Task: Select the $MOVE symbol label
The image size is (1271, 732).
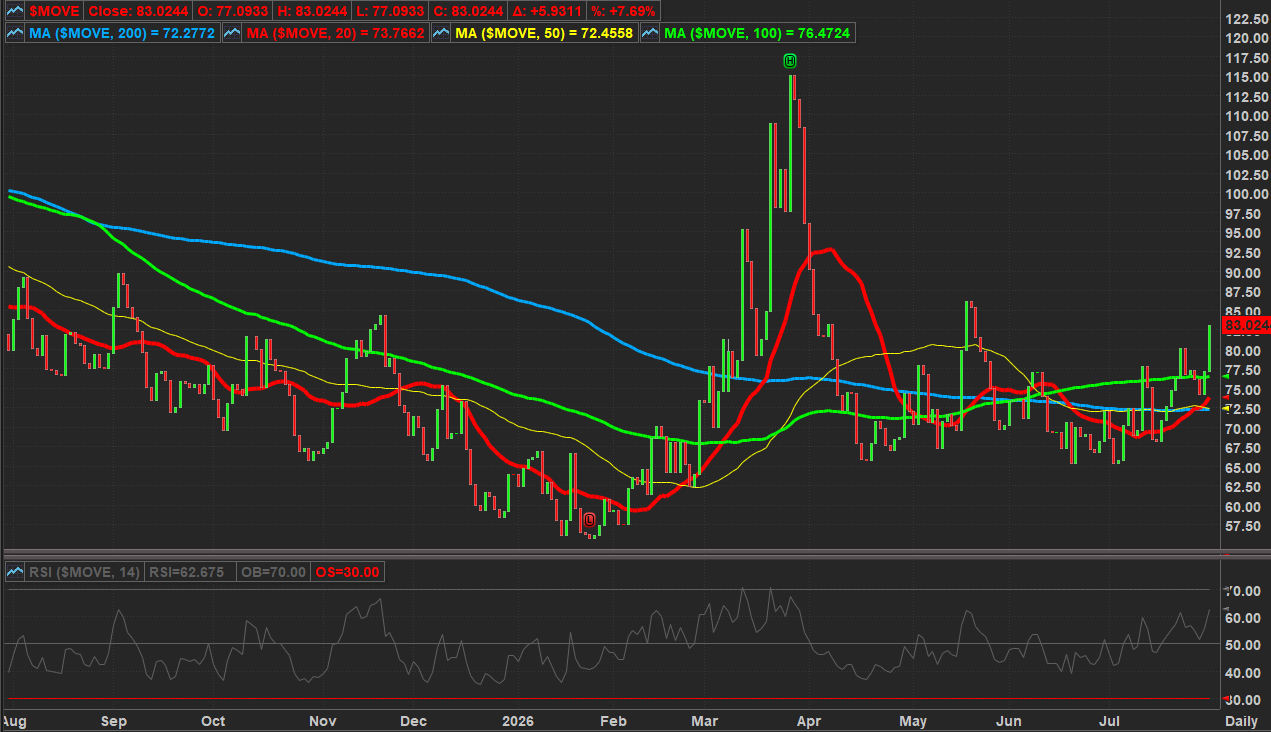Action: tap(53, 10)
